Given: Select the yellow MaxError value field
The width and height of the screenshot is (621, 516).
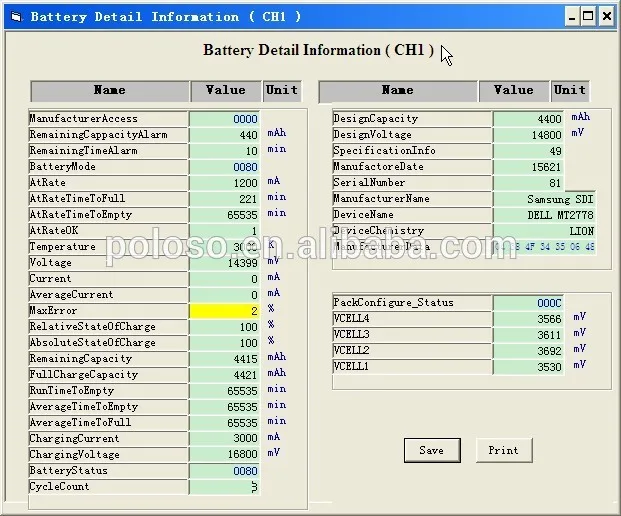Looking at the screenshot, I should pos(226,311).
